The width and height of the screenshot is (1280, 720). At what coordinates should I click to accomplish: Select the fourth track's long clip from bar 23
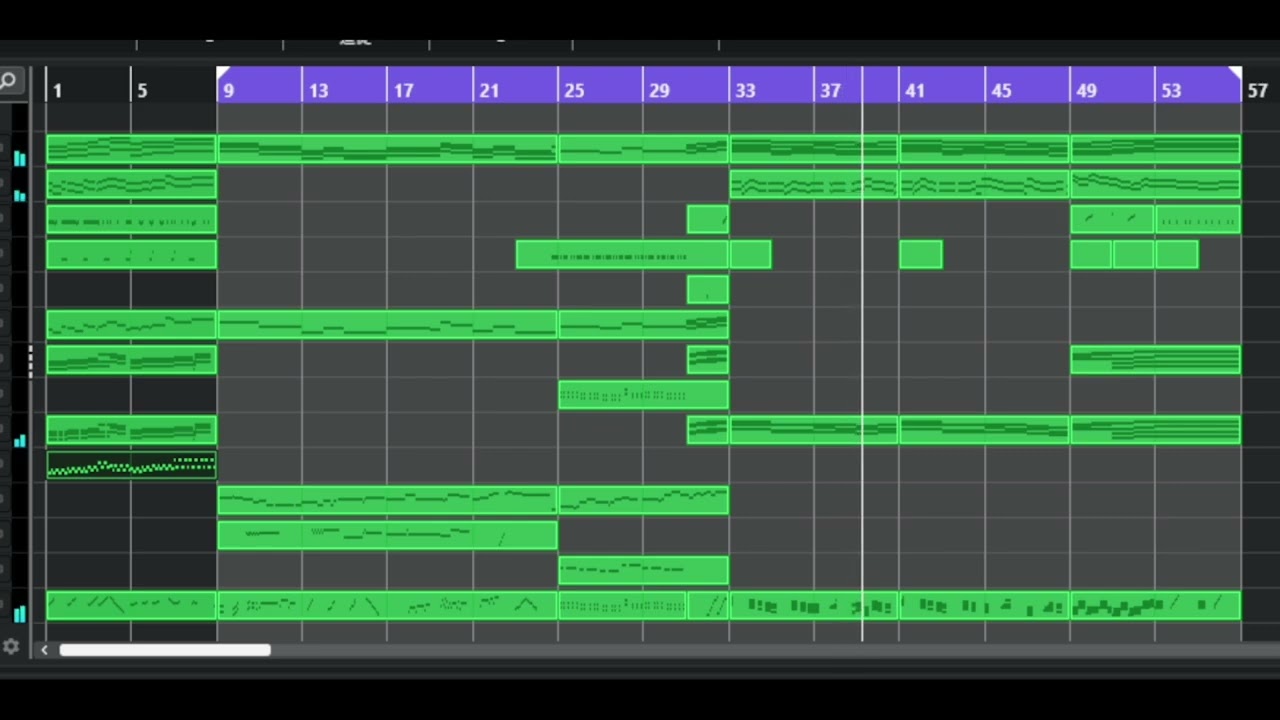[x=622, y=255]
